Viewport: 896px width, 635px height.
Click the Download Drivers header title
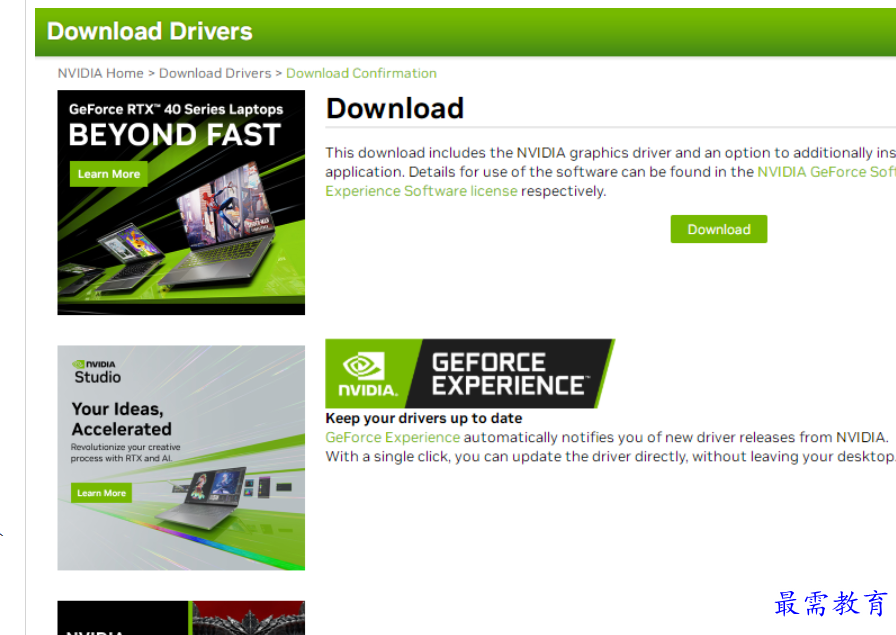149,31
